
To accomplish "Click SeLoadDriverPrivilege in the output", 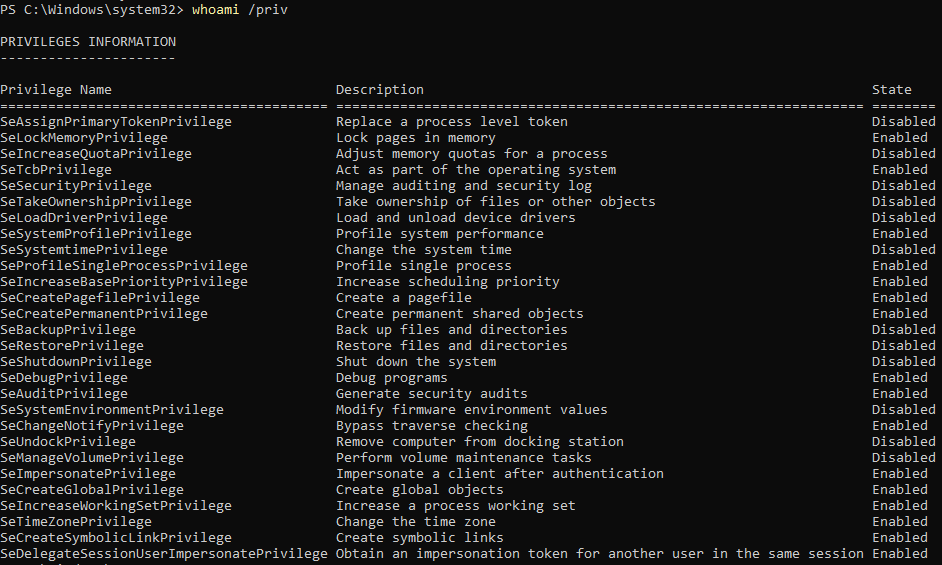I will [84, 218].
